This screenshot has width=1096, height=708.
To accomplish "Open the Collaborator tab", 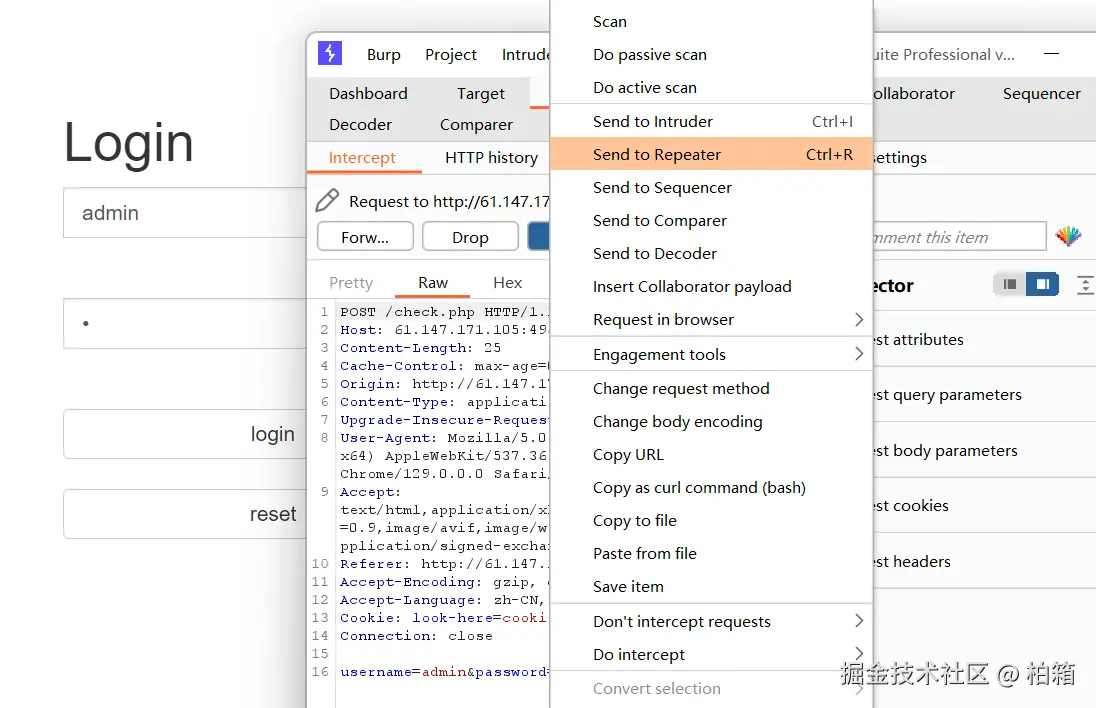I will (x=914, y=94).
